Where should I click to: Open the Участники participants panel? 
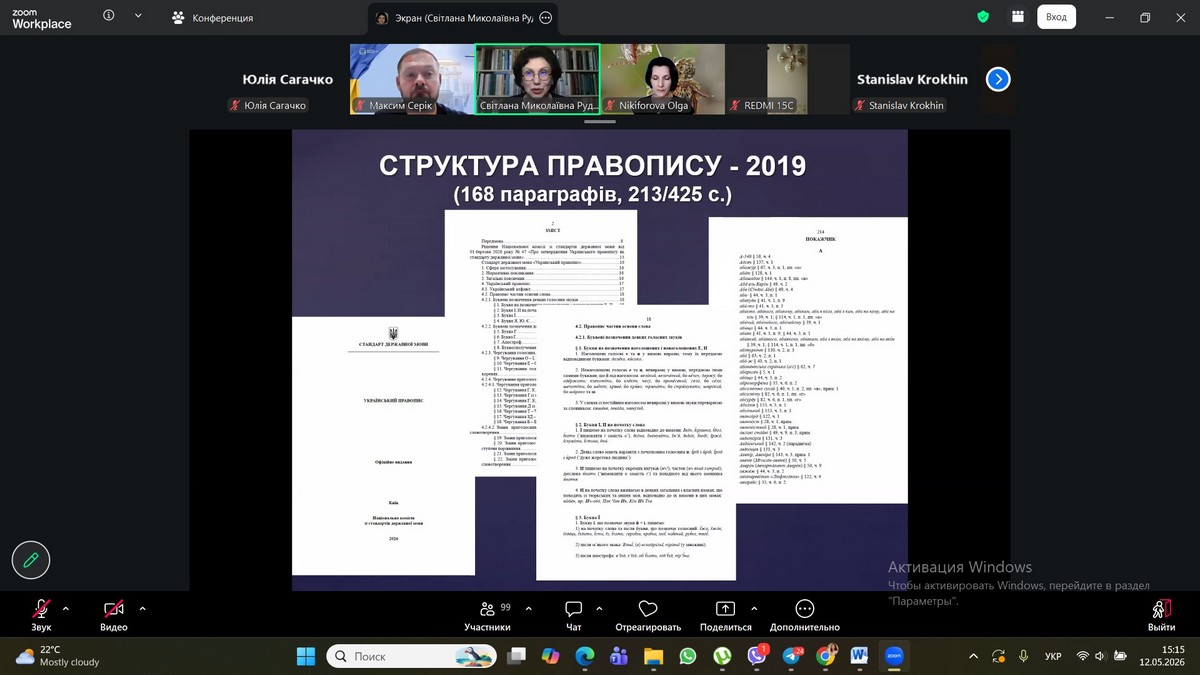pos(487,615)
